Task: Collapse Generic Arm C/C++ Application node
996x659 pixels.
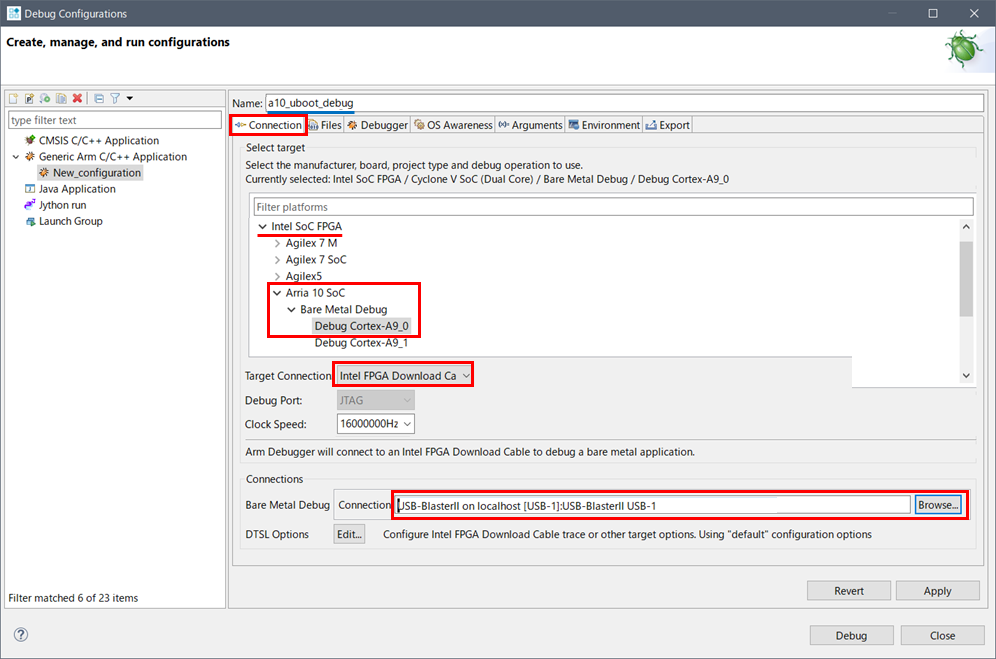Action: (x=15, y=157)
